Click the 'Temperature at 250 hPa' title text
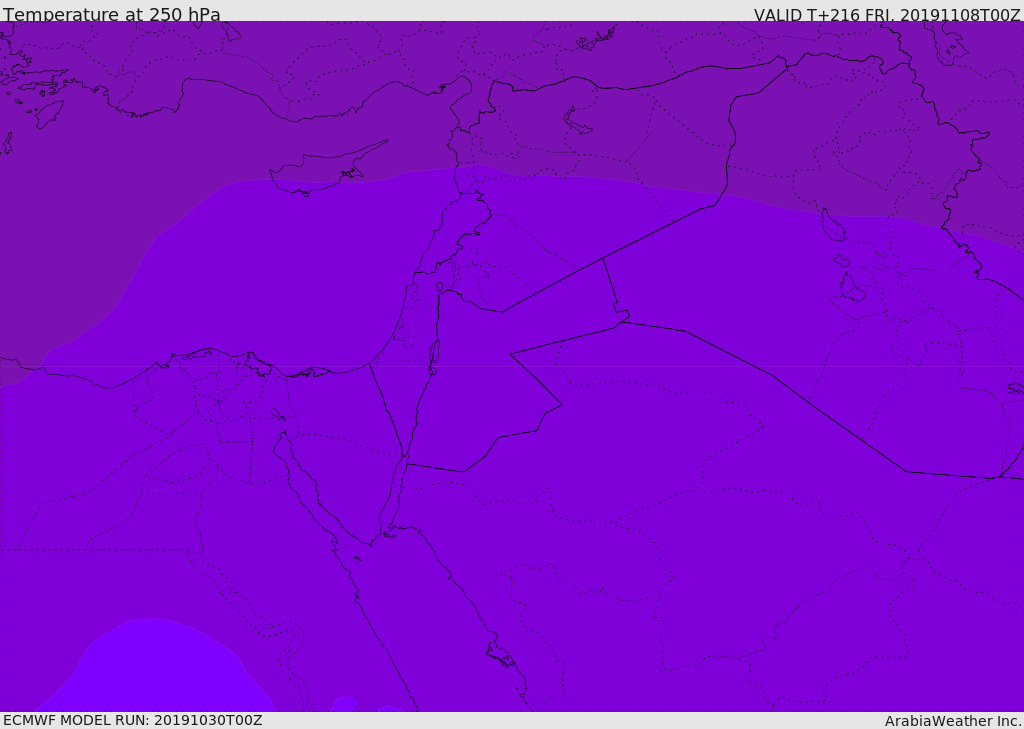The image size is (1024, 729). pos(112,14)
